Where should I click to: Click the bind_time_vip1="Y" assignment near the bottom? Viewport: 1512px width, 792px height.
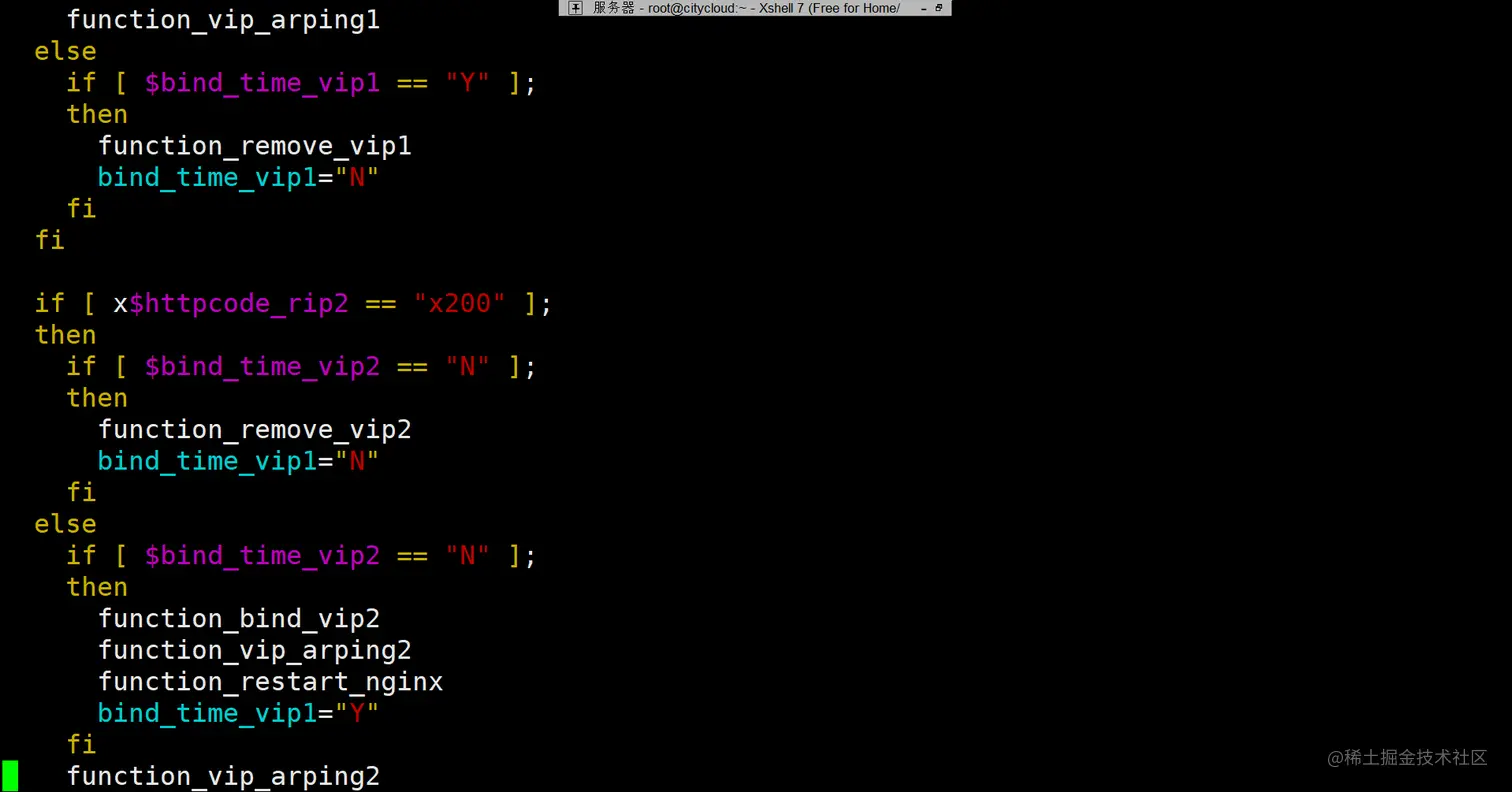click(x=238, y=713)
